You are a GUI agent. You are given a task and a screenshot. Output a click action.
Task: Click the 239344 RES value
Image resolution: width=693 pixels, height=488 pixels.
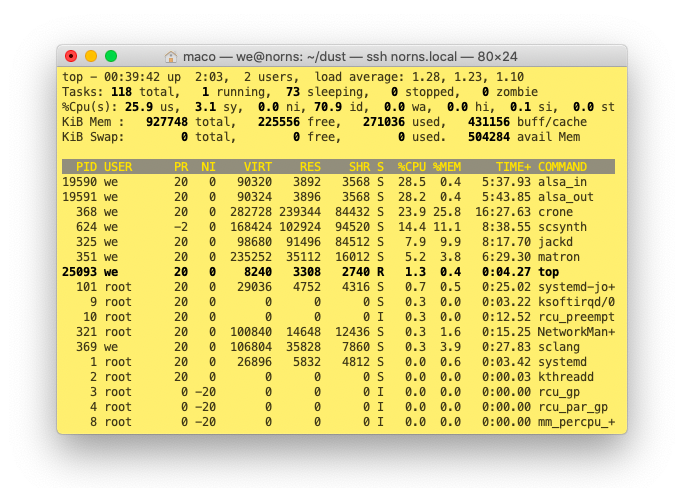300,212
